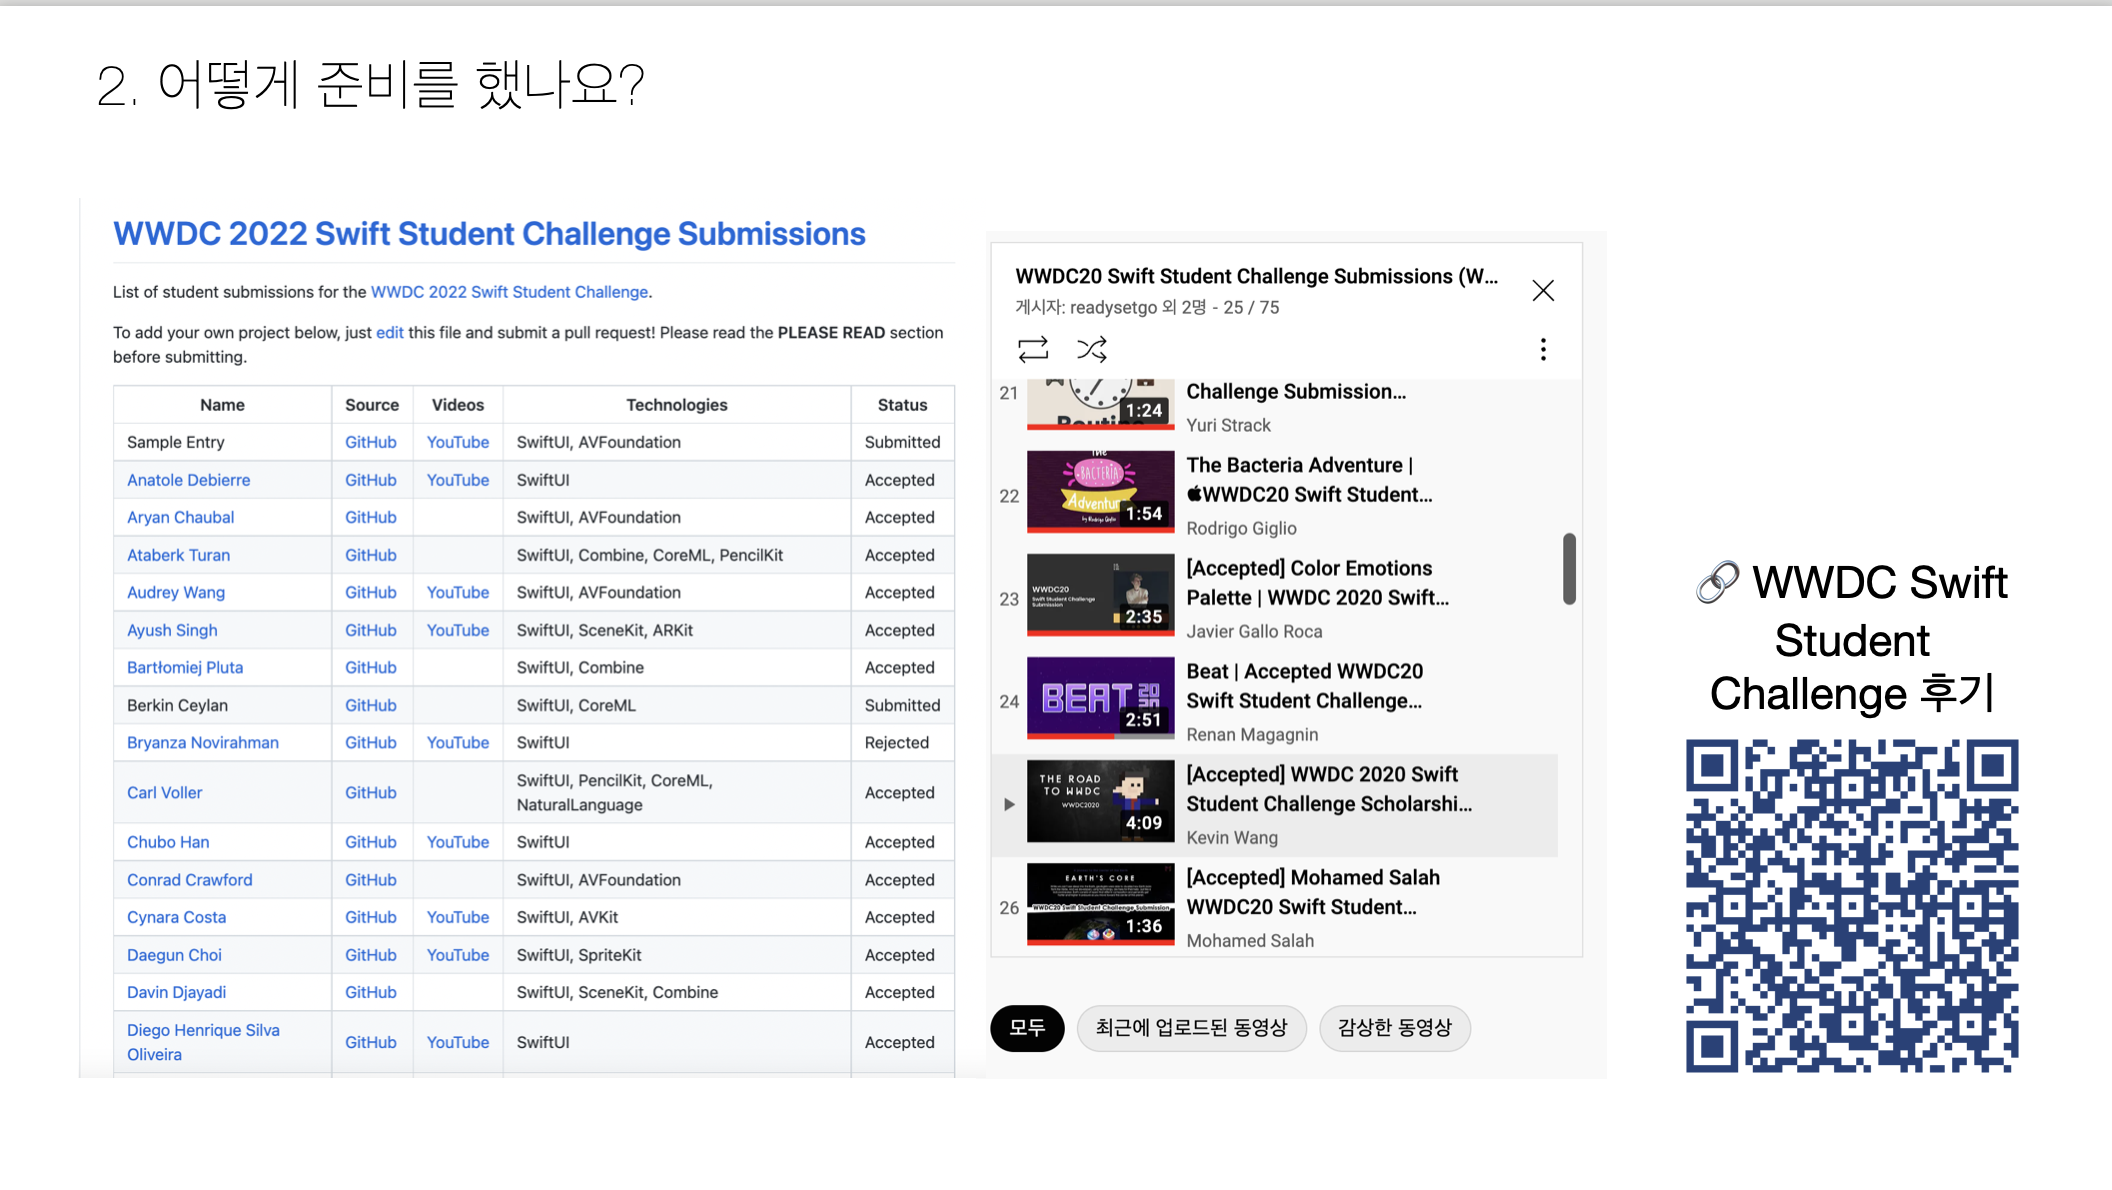The height and width of the screenshot is (1190, 2112).
Task: Open Daegun Choi's YouTube link
Action: pos(458,955)
